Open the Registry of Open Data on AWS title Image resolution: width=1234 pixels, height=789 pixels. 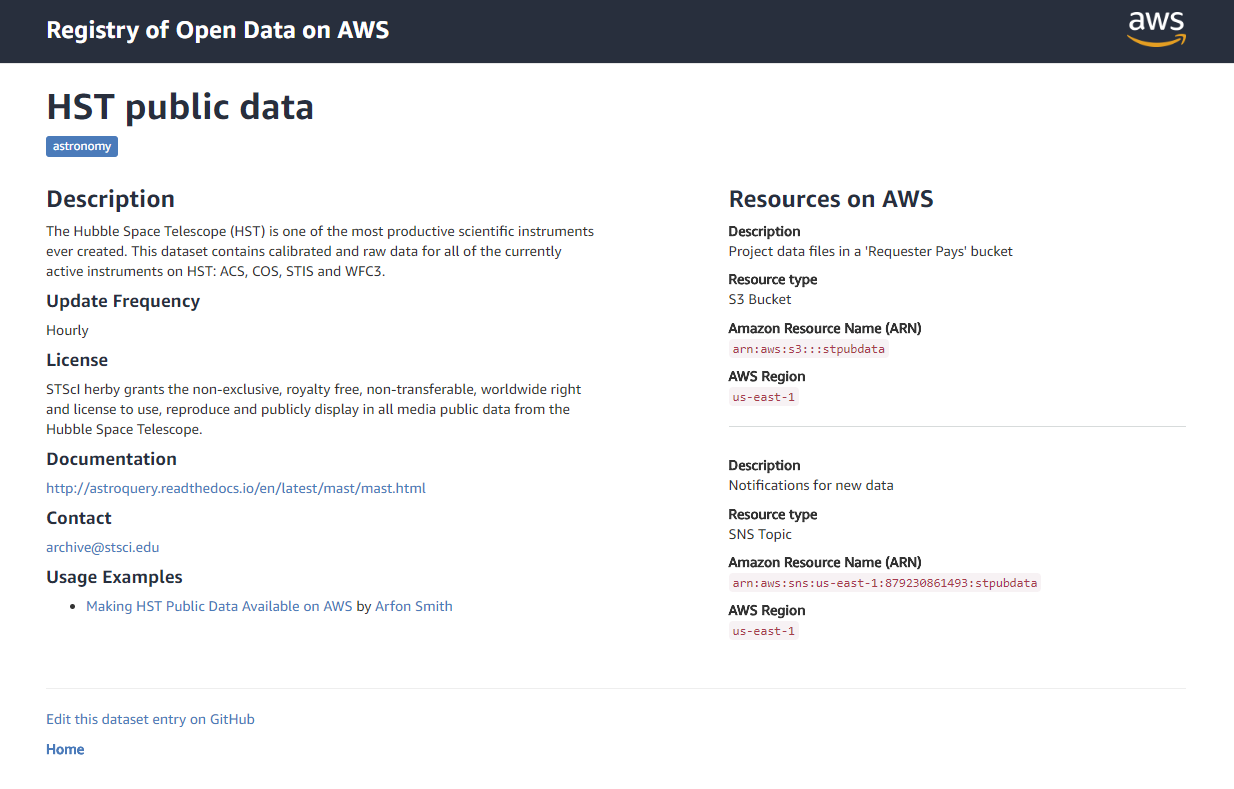pos(217,30)
